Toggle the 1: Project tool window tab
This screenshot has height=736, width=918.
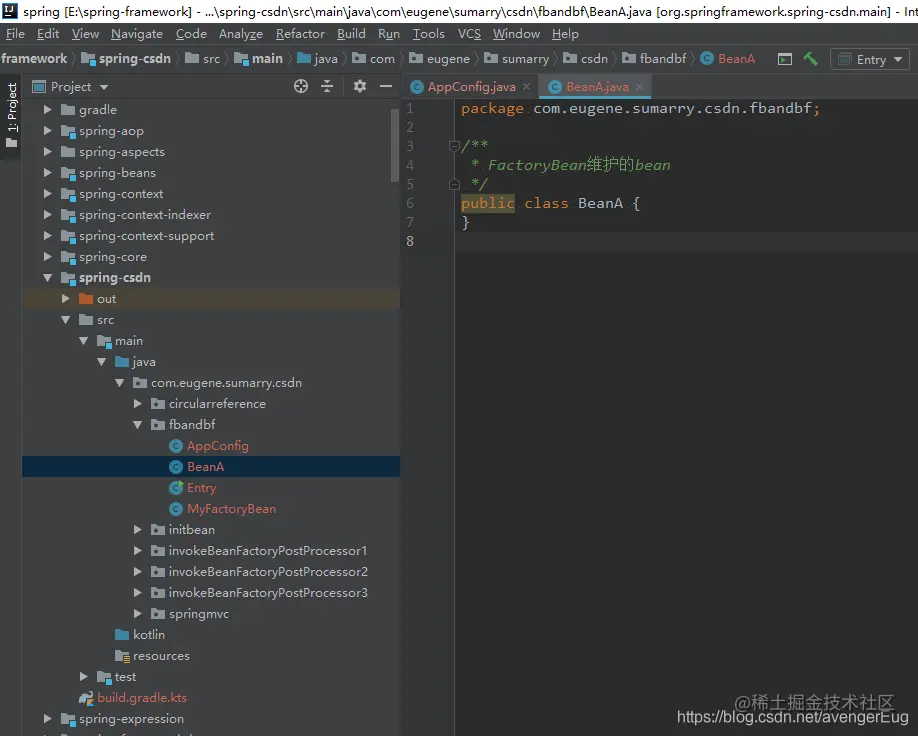click(11, 116)
